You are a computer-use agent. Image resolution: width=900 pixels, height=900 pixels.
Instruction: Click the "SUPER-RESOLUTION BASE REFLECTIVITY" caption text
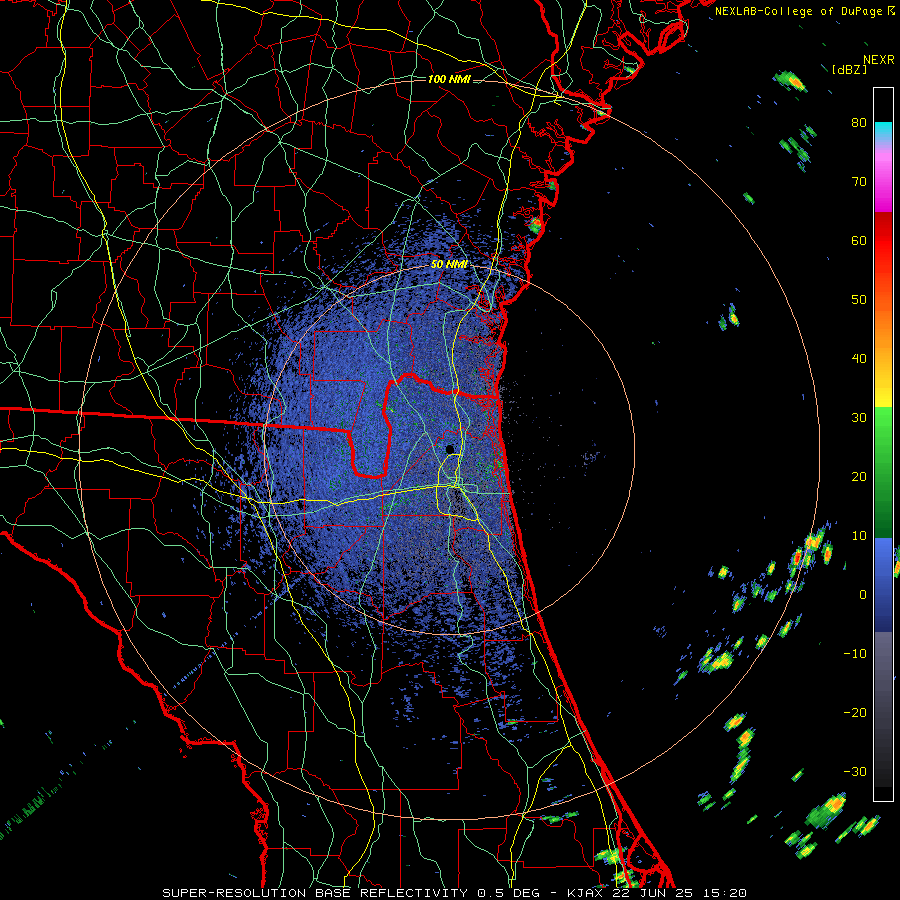314,893
